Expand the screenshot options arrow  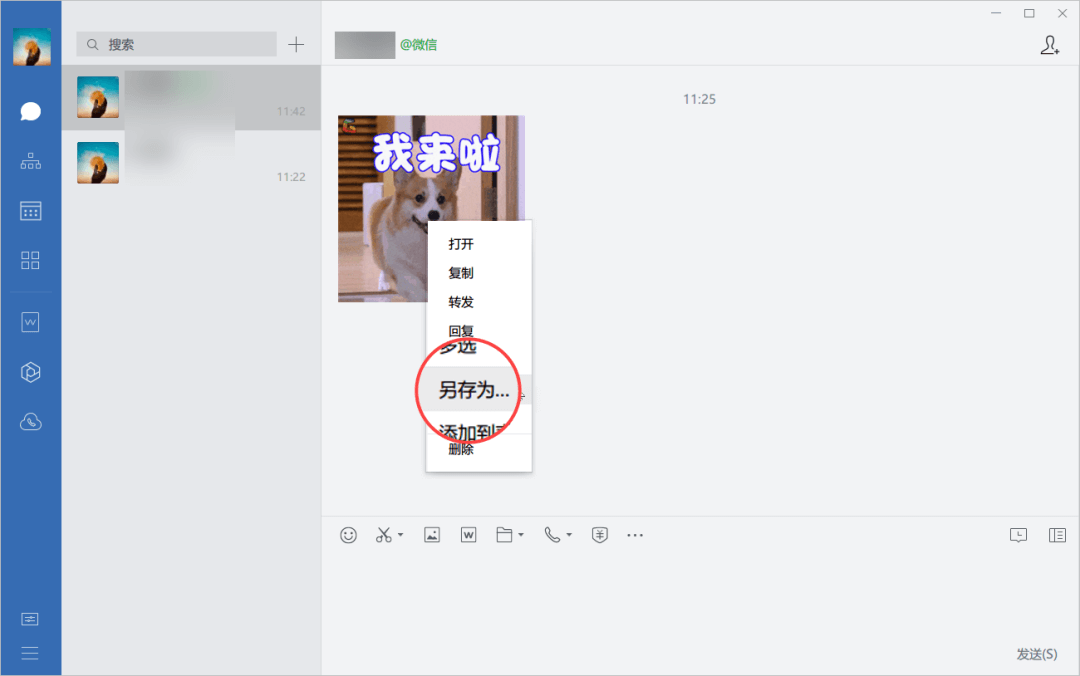click(x=400, y=535)
